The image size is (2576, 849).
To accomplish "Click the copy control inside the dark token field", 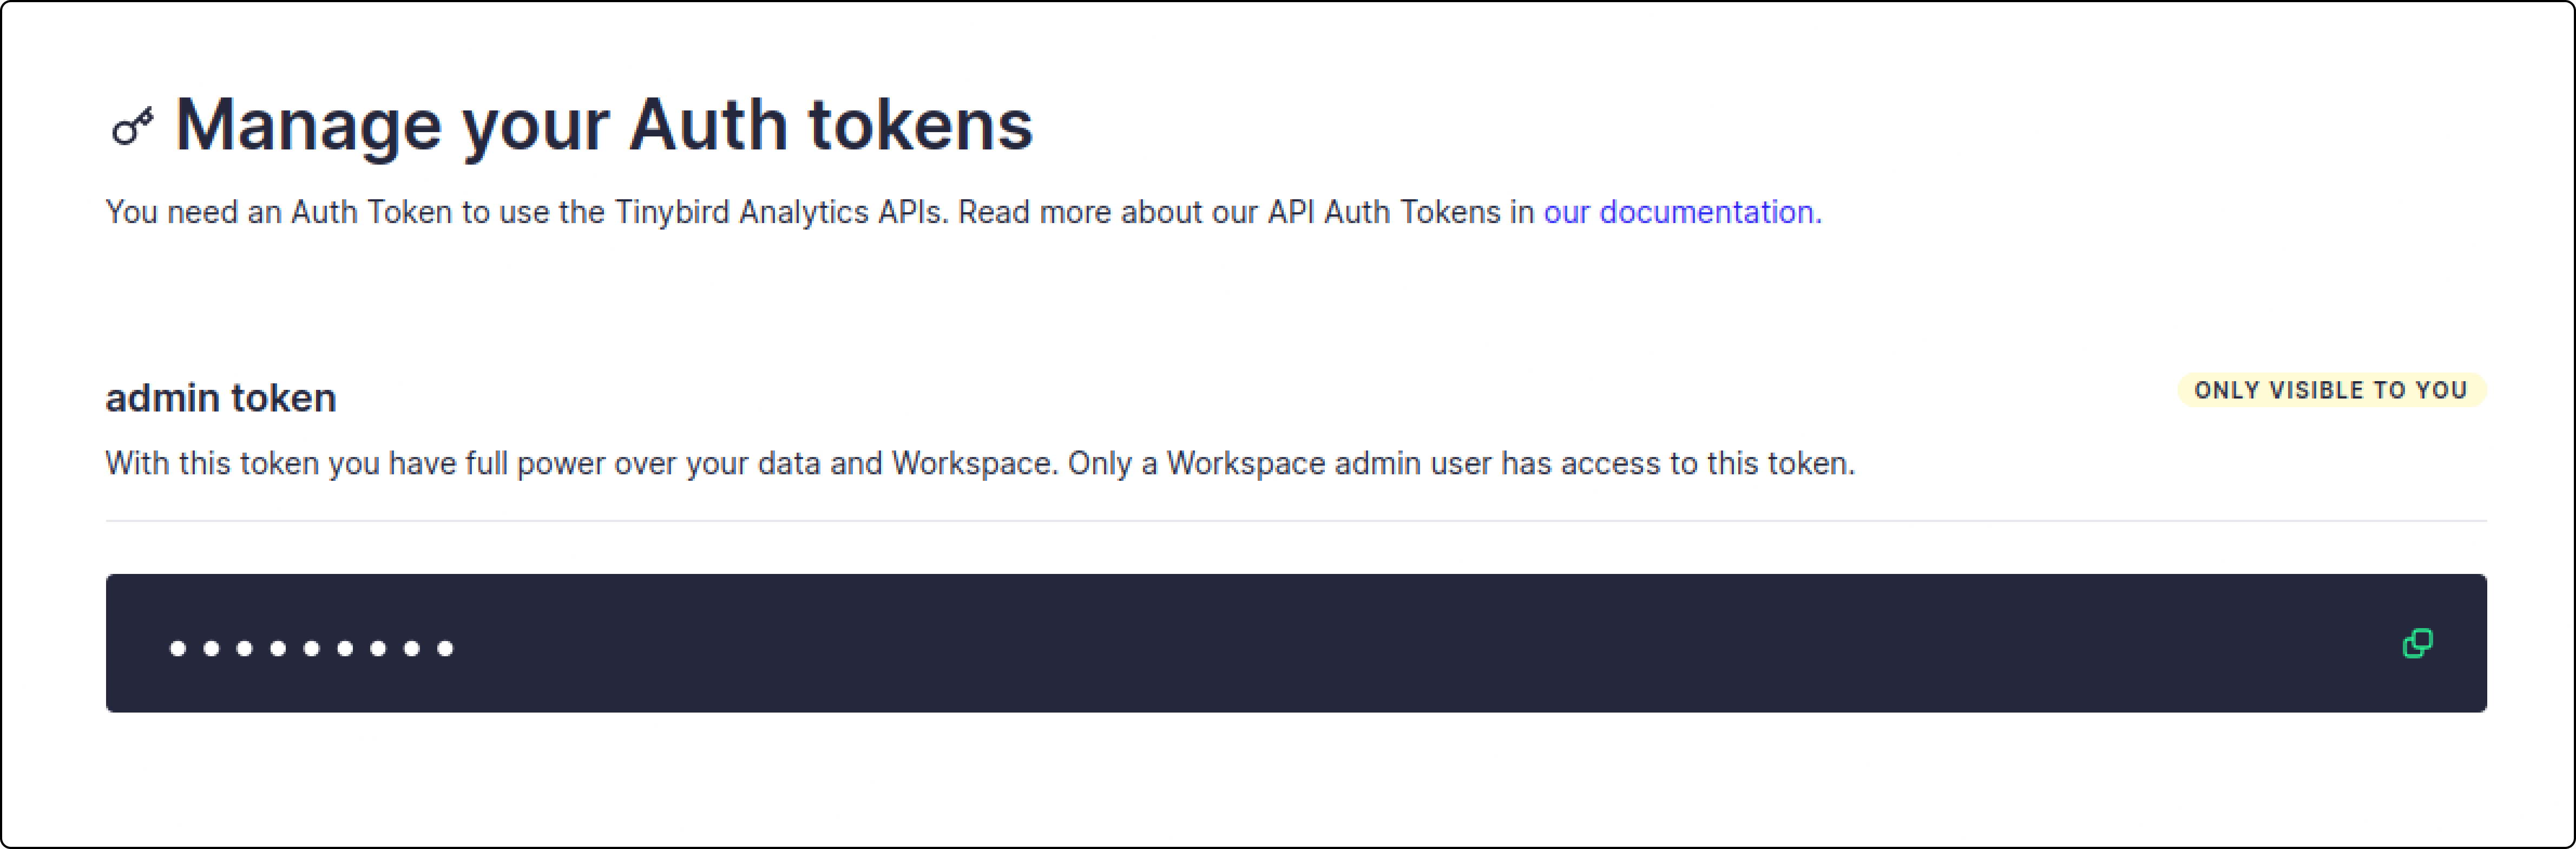I will click(2418, 643).
